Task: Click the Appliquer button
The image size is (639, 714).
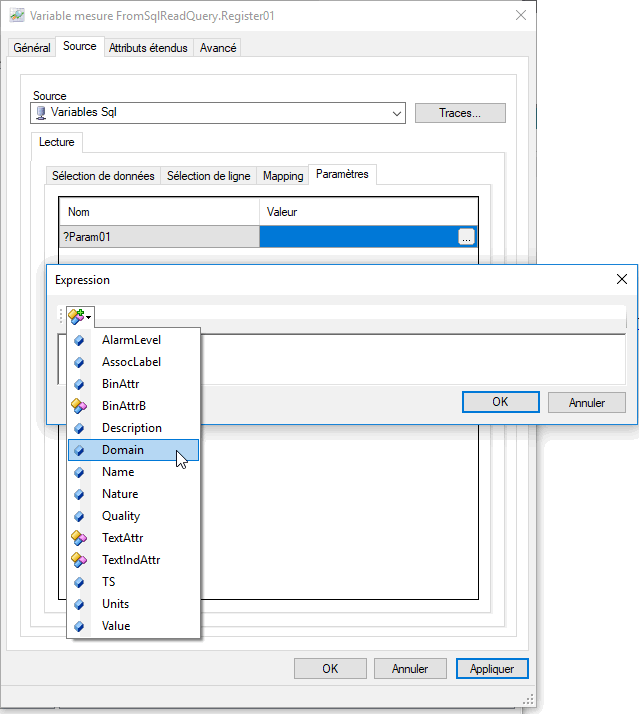Action: click(x=492, y=669)
